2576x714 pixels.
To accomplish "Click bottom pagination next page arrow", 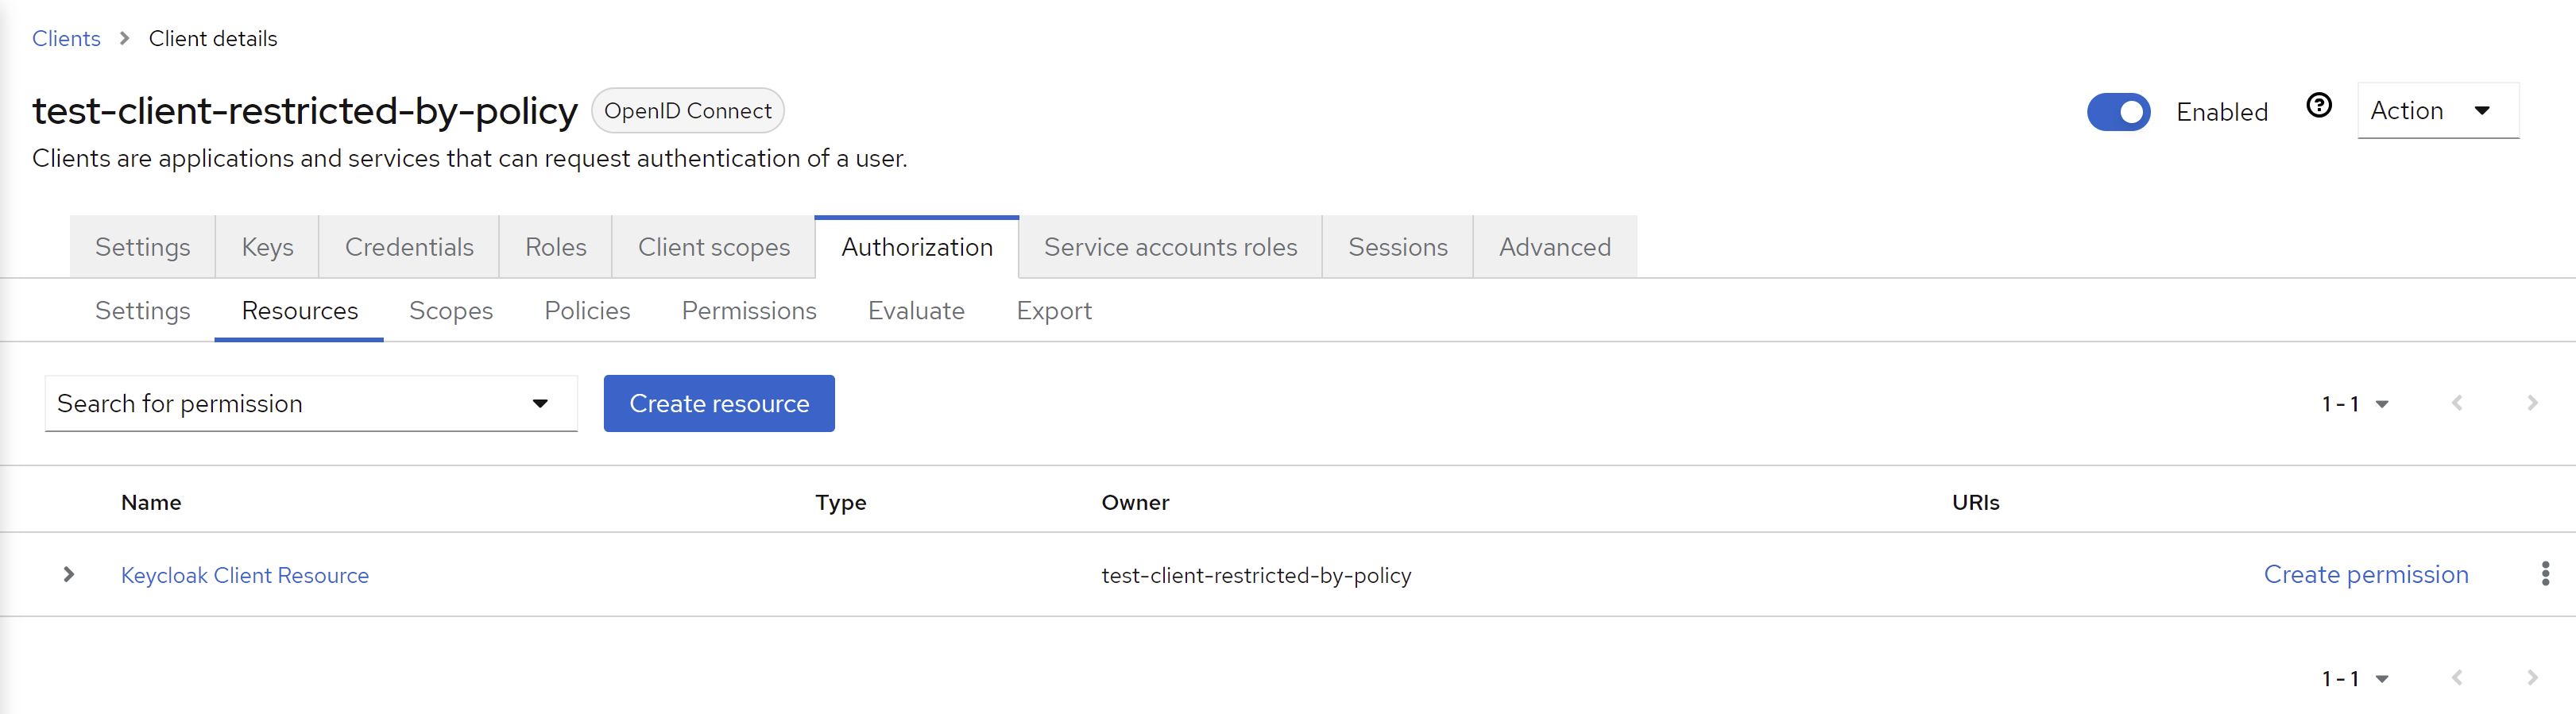I will (2531, 678).
